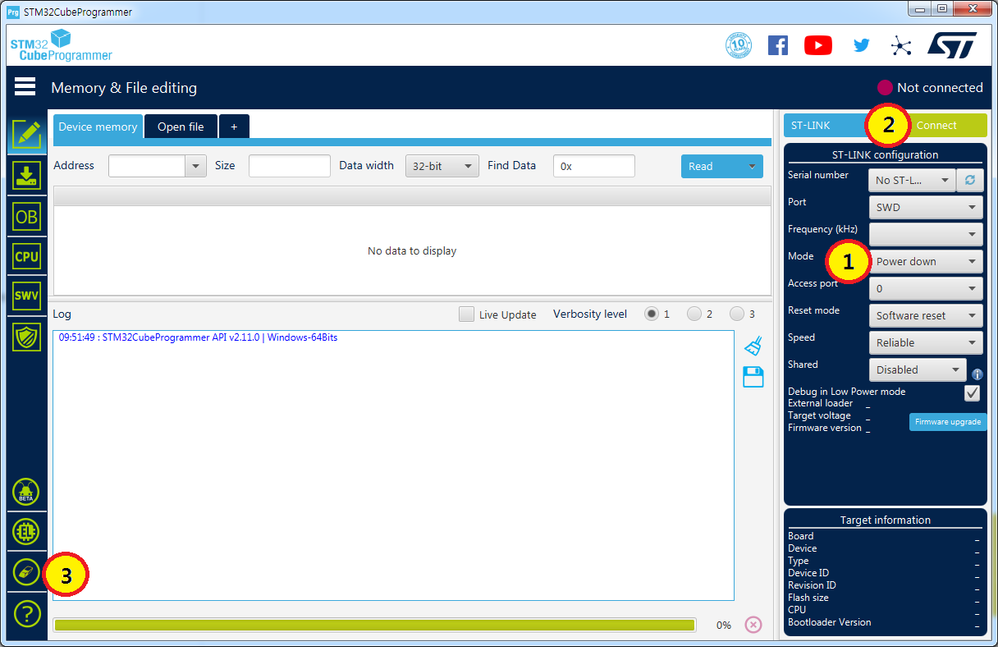
Task: Open security shield icon in sidebar
Action: (x=26, y=337)
